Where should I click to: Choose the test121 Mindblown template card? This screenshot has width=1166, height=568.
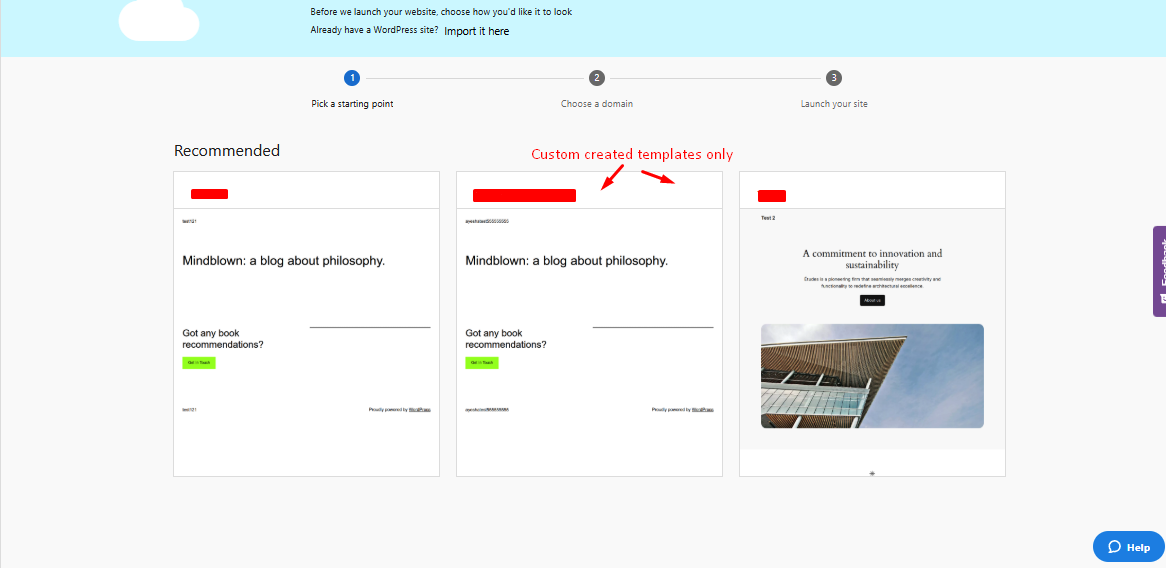coord(306,324)
